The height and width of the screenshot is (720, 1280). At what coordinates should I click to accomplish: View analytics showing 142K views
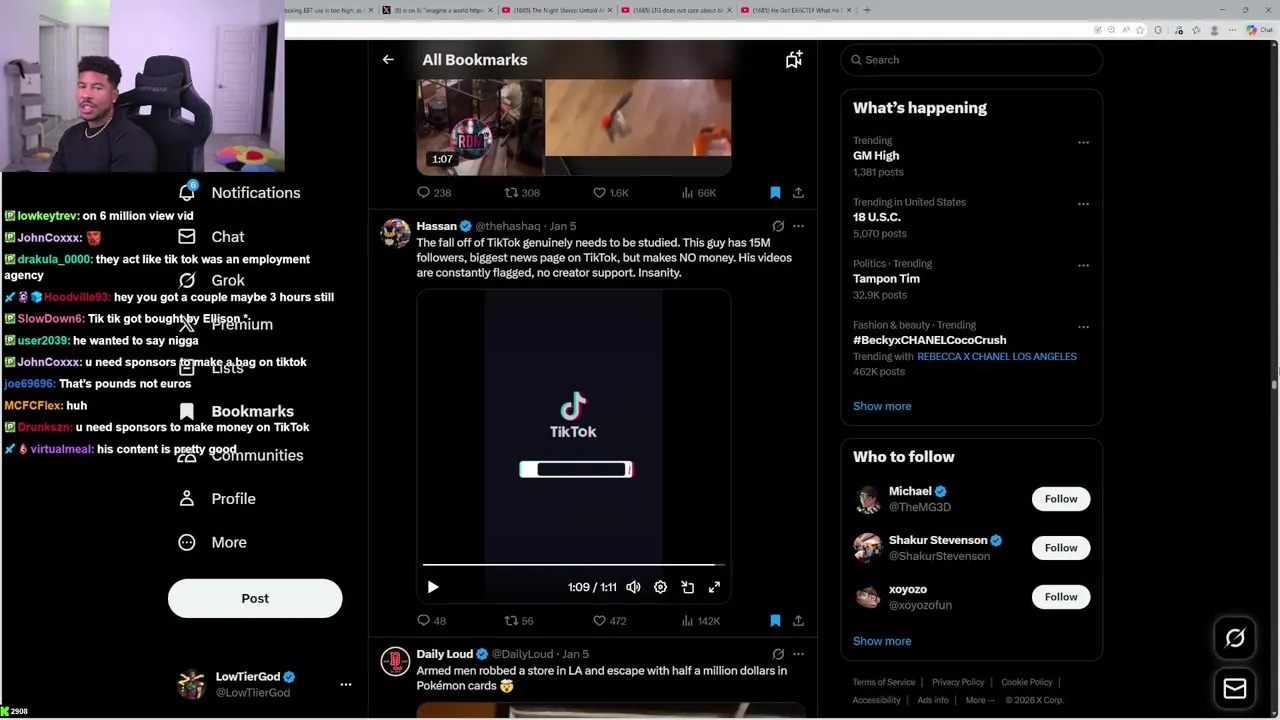700,621
